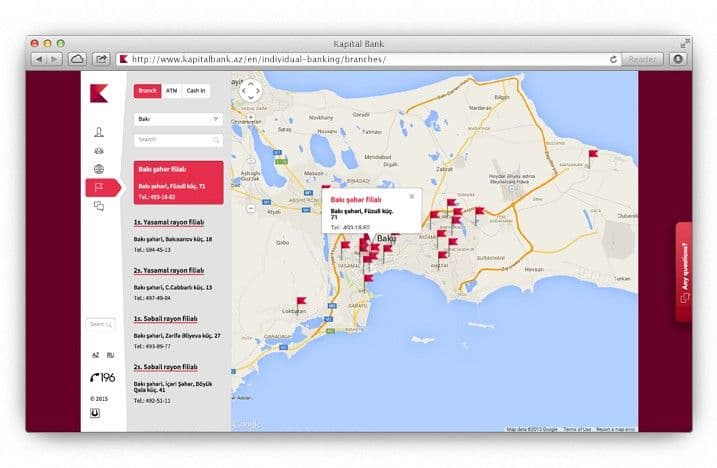The width and height of the screenshot is (717, 468).
Task: Click the Google logo on the map
Action: tap(247, 425)
